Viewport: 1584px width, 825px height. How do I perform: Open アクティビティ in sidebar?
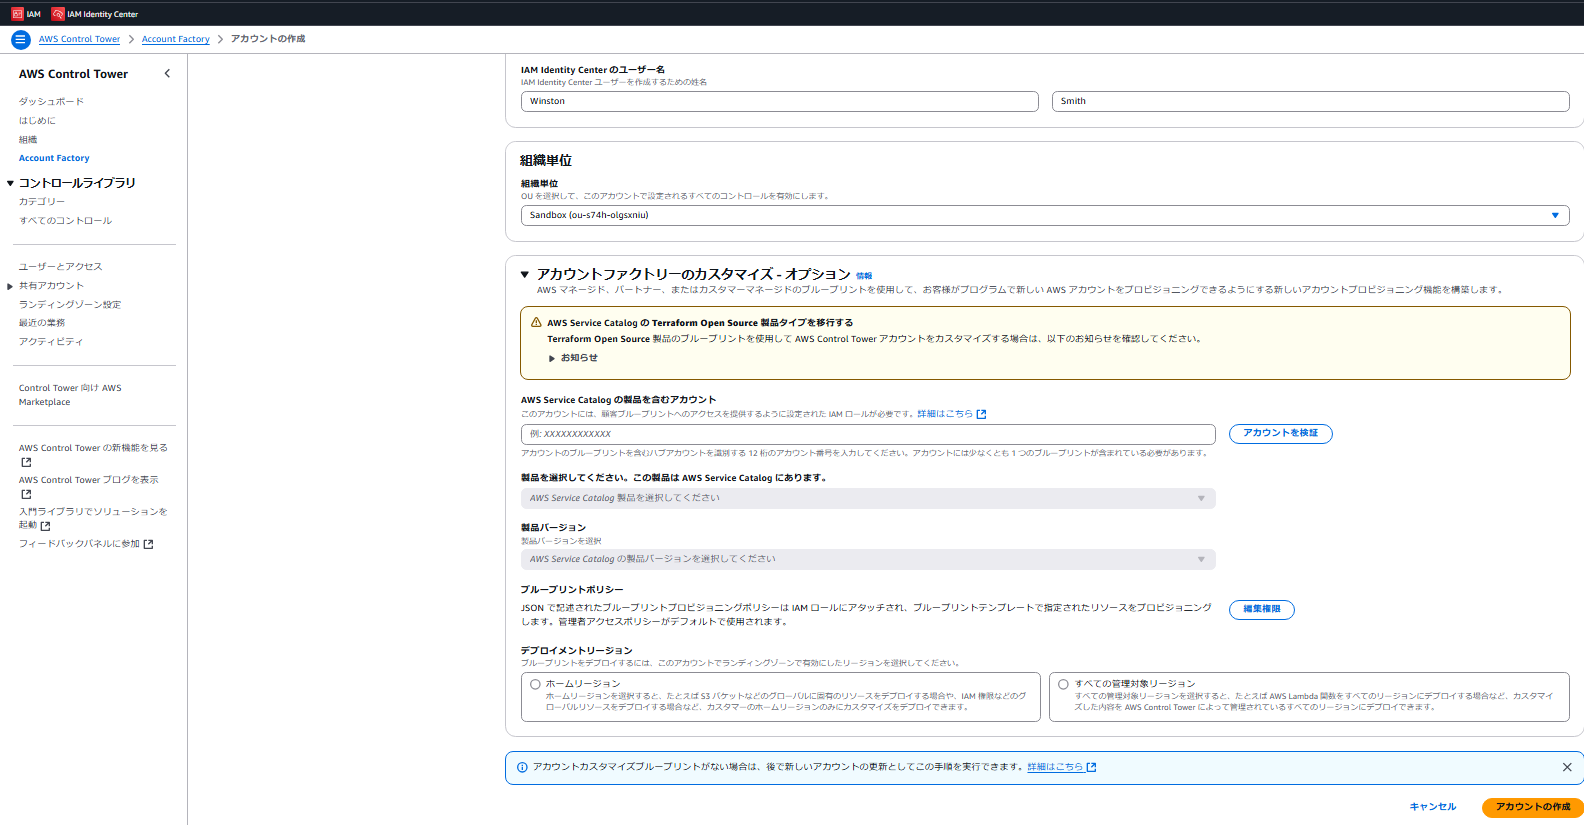point(51,342)
